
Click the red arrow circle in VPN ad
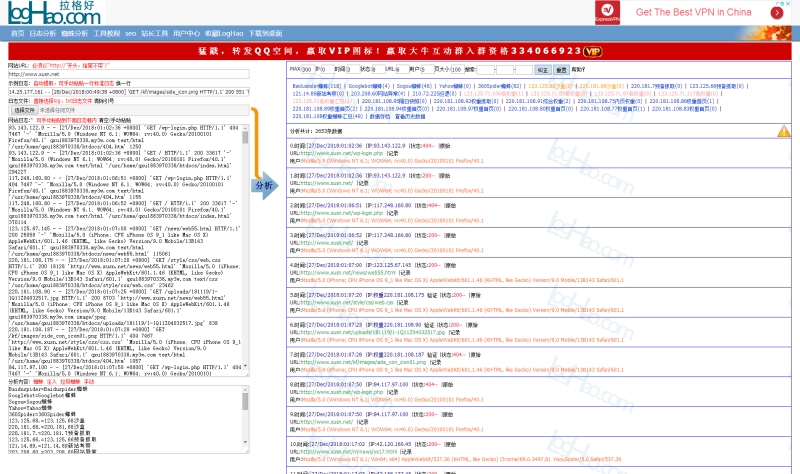tap(777, 13)
